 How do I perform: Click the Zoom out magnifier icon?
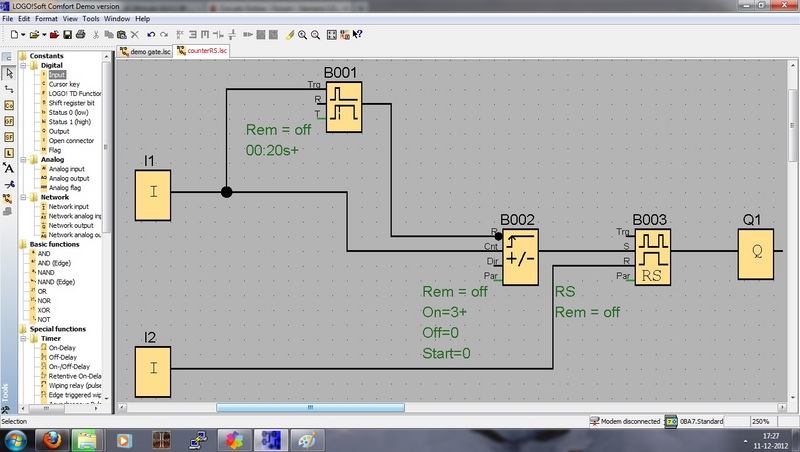[x=315, y=35]
